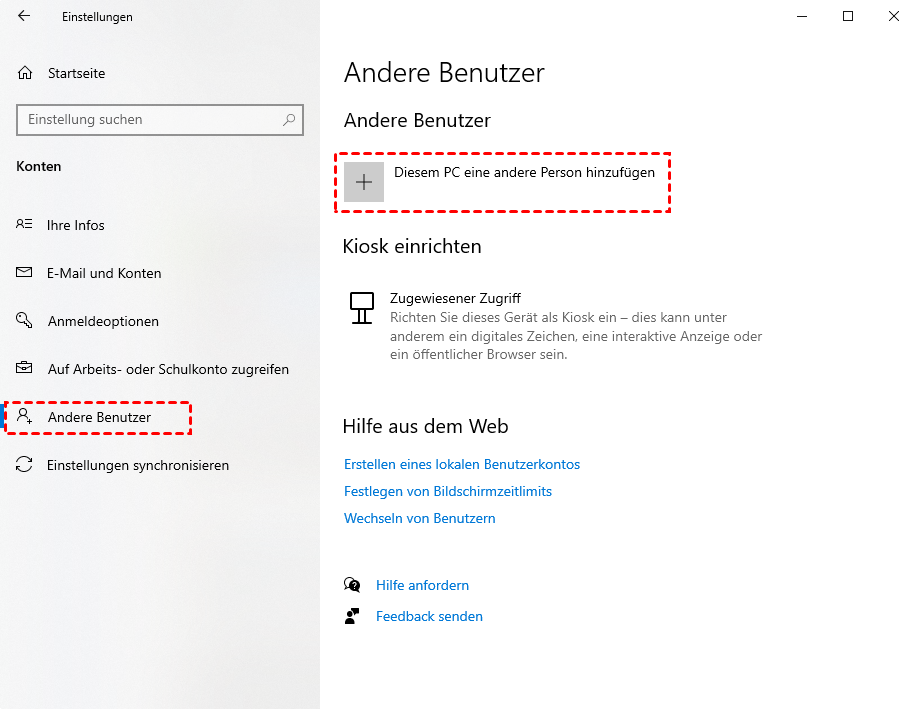Click the Einstellungen synchronisieren sync icon
Viewport: 917px width, 709px height.
25,465
